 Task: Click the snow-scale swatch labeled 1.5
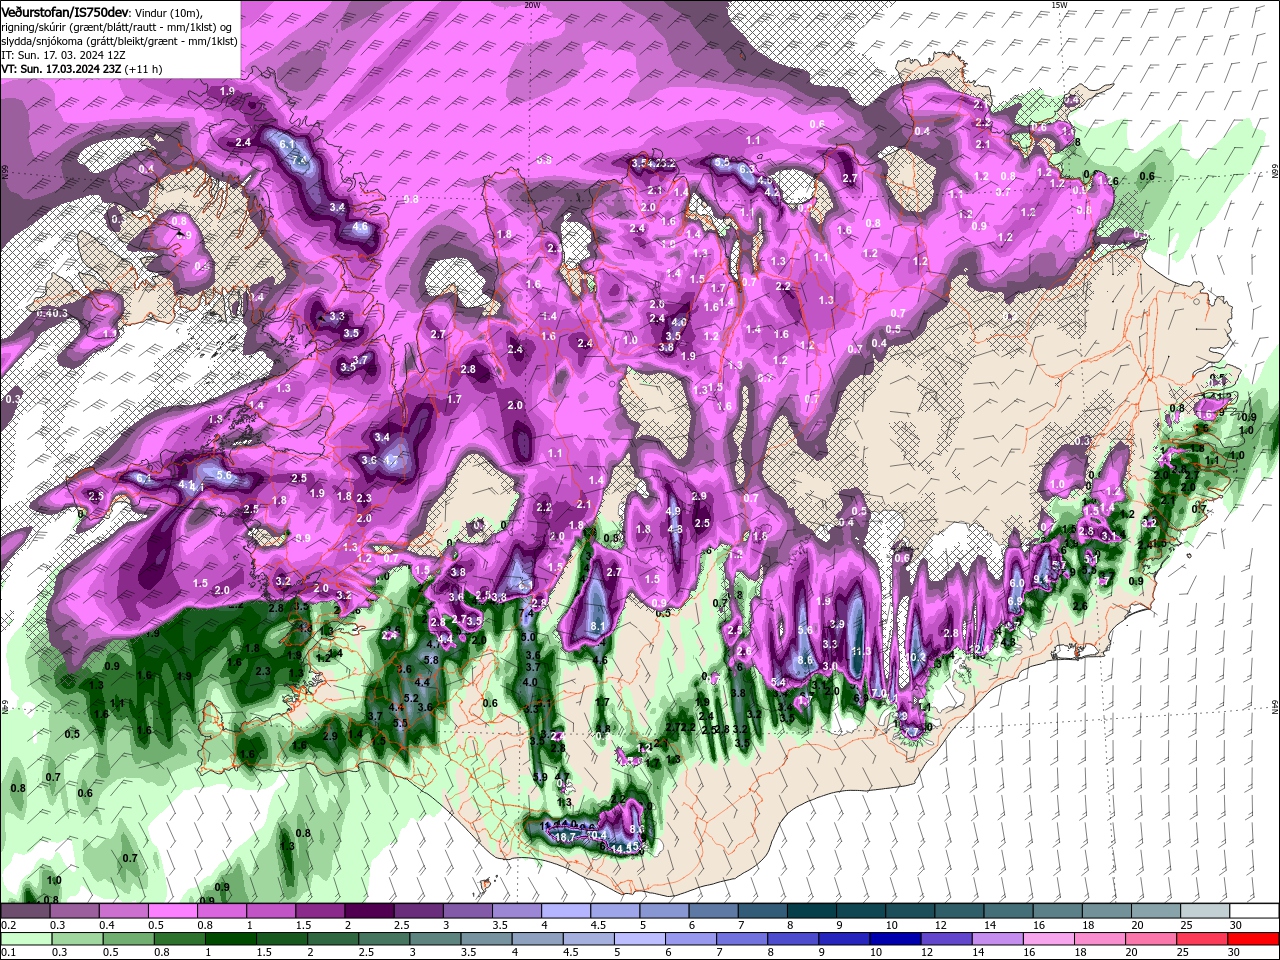coord(320,910)
